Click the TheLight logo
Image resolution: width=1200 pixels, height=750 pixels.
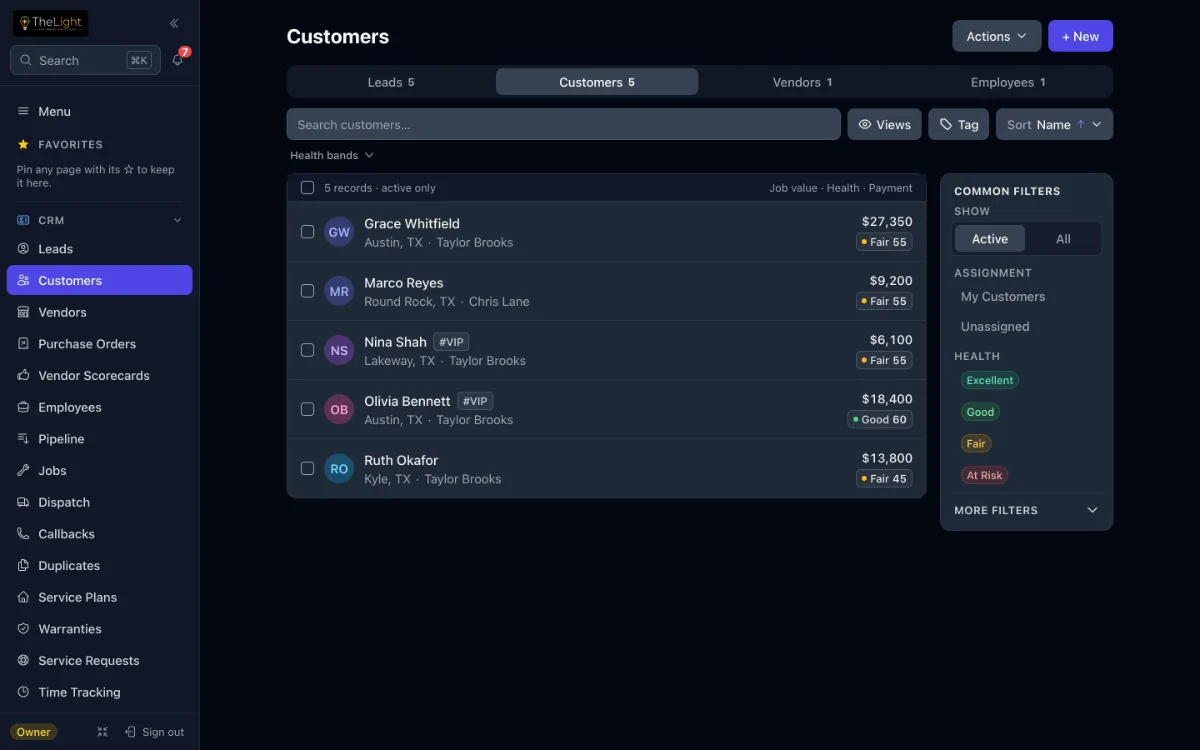pos(50,23)
